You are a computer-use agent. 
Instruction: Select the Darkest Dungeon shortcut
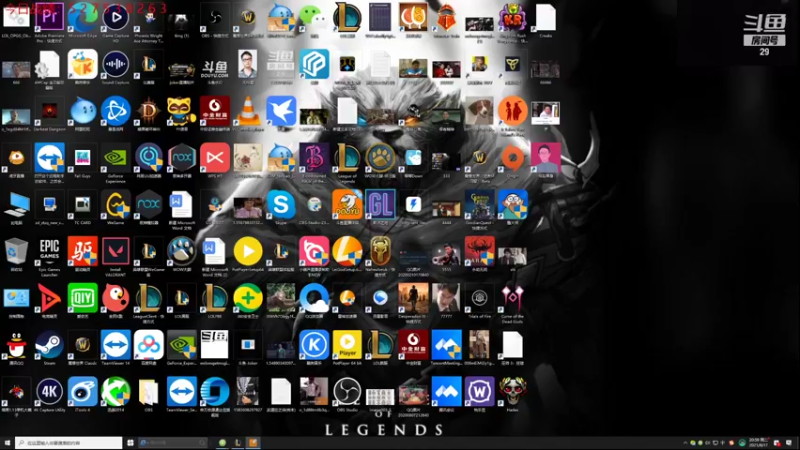pyautogui.click(x=49, y=111)
